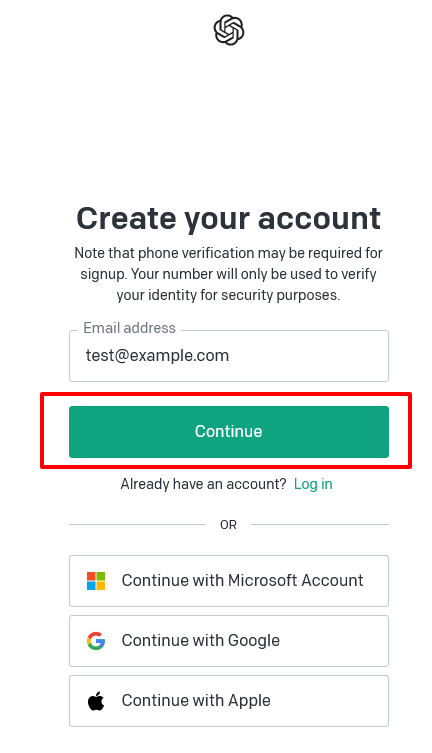Screen dimensions: 432x753
Task: Click the Already have an account? text
Action: coord(203,484)
